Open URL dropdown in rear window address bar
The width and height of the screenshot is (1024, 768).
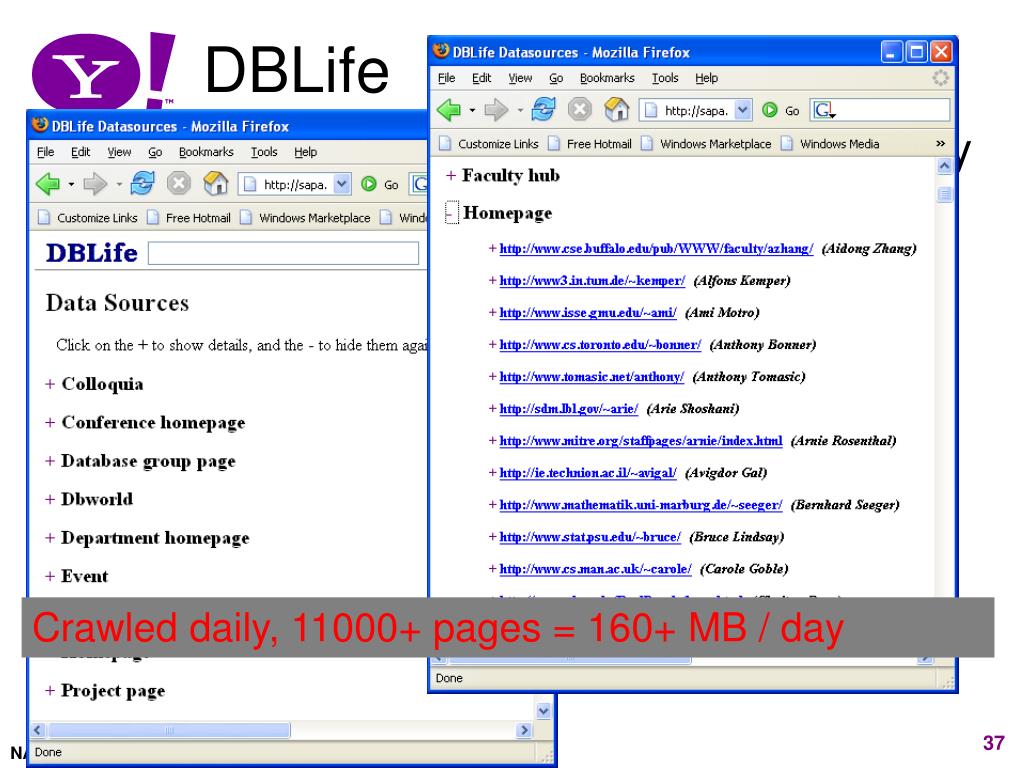pos(342,184)
